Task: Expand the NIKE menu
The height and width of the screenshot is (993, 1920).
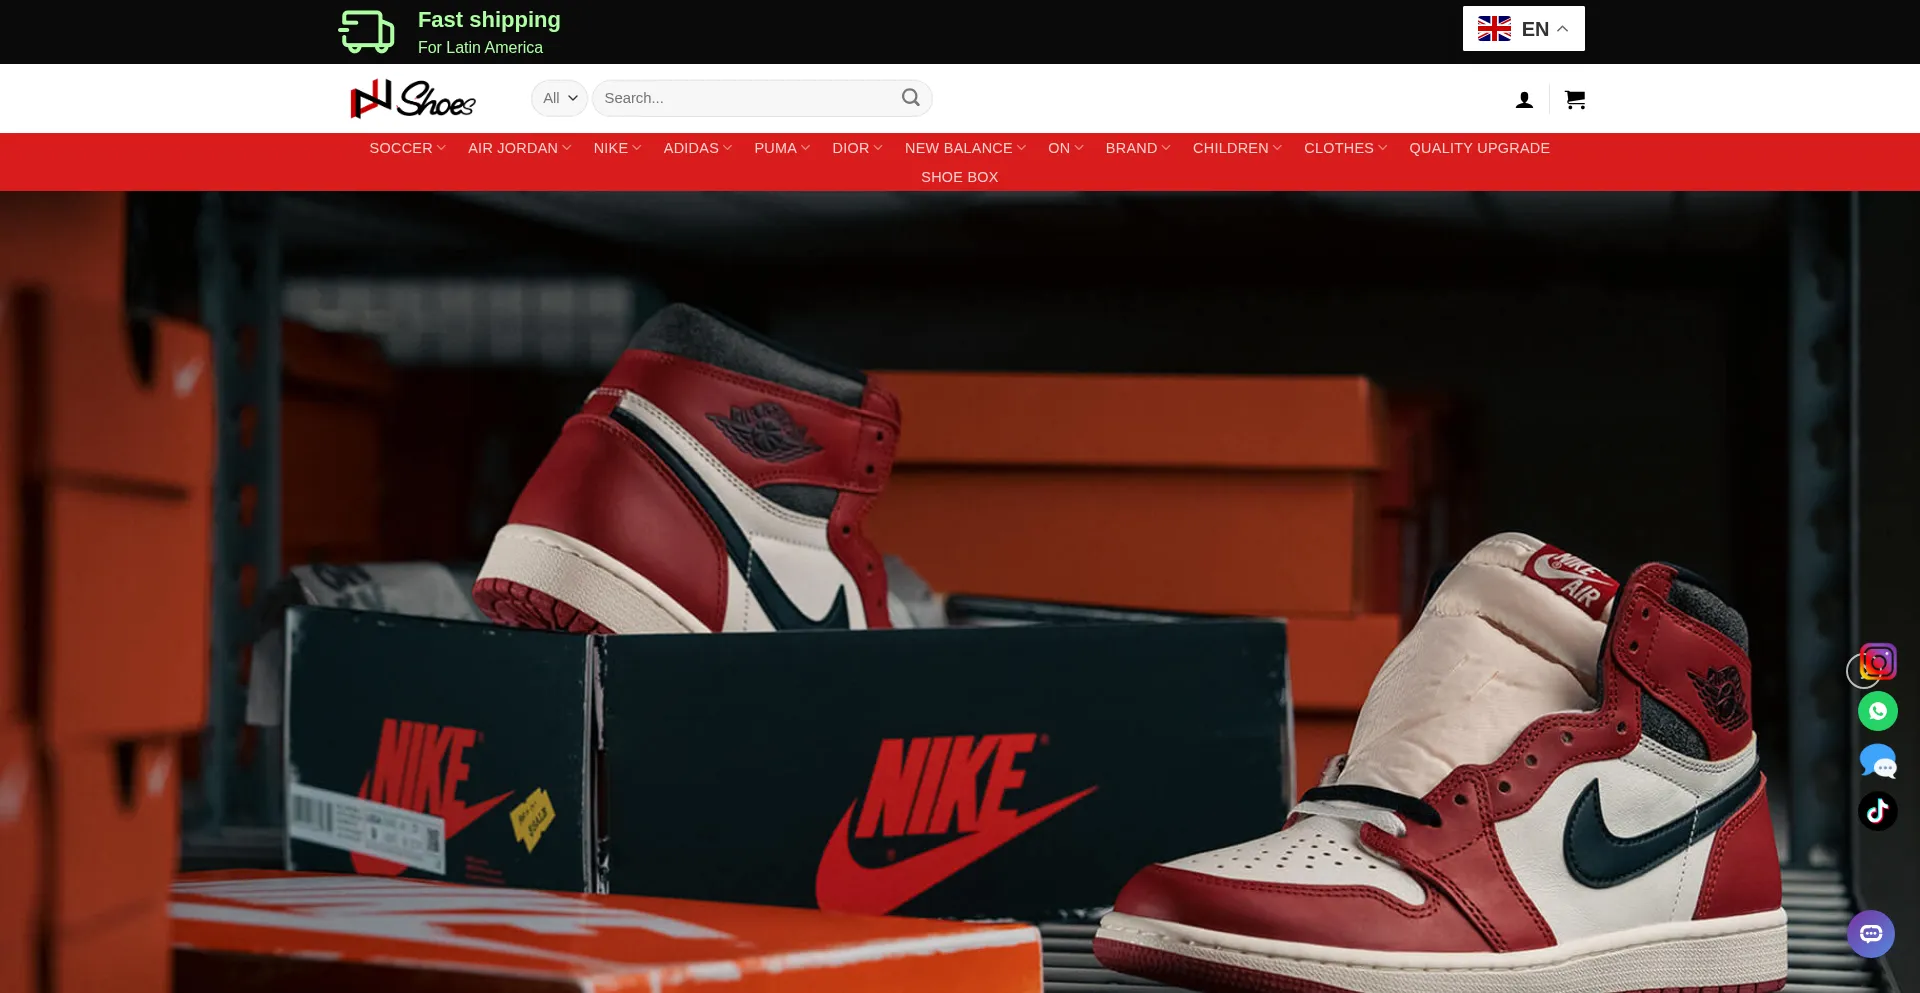Action: pyautogui.click(x=617, y=148)
